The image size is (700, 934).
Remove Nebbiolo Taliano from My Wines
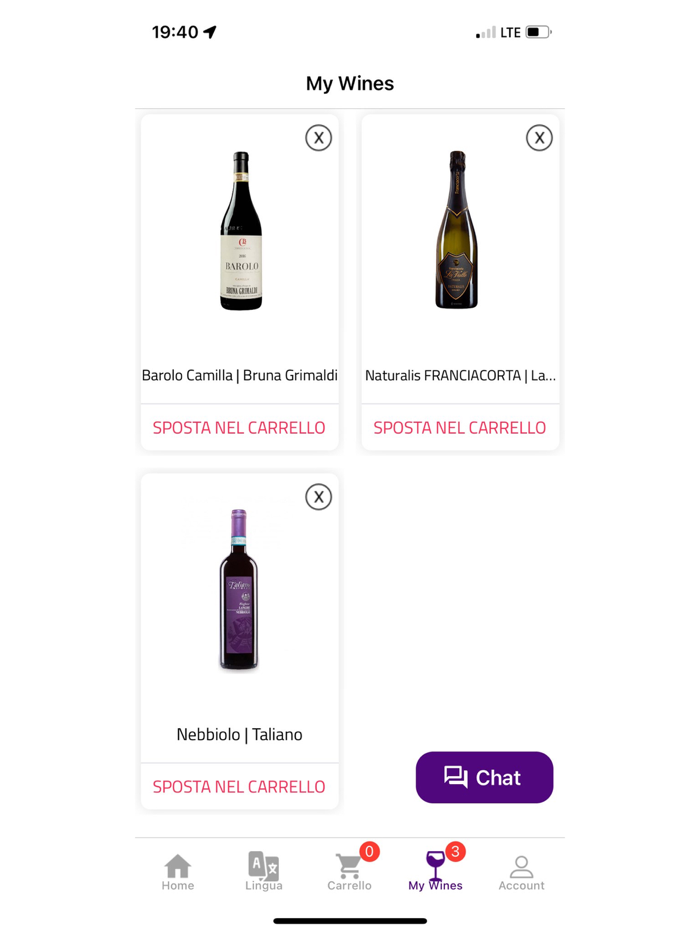(x=318, y=497)
